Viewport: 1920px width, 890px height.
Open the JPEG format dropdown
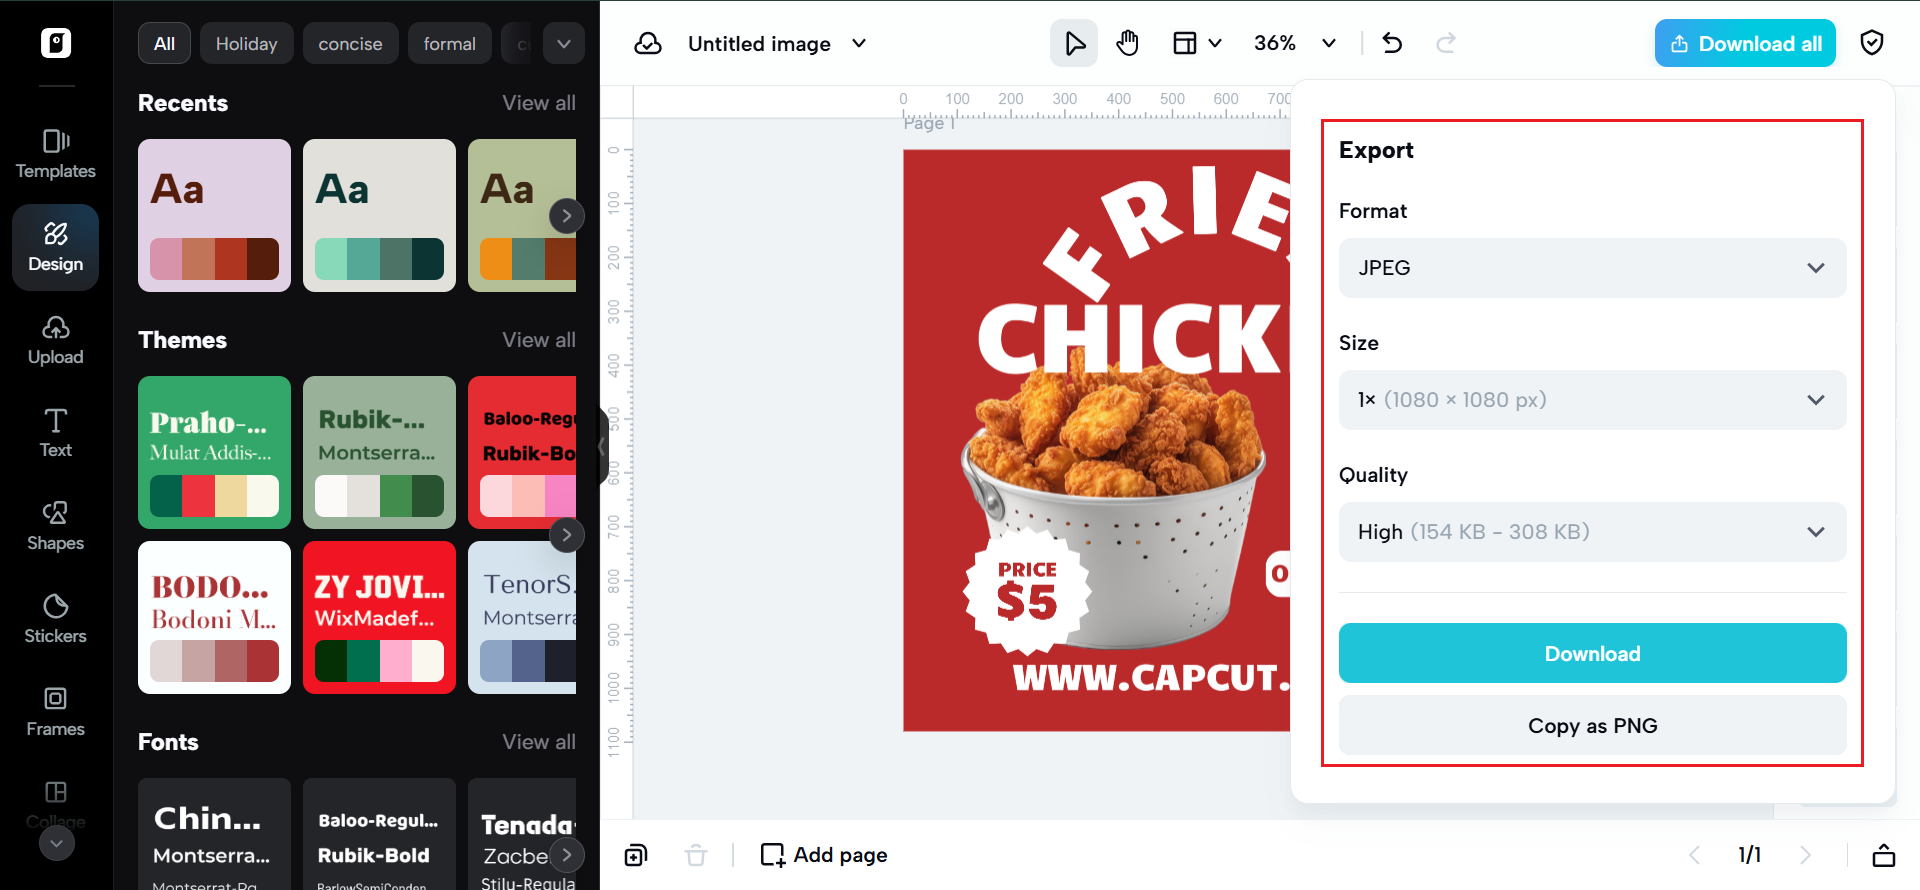point(1592,268)
